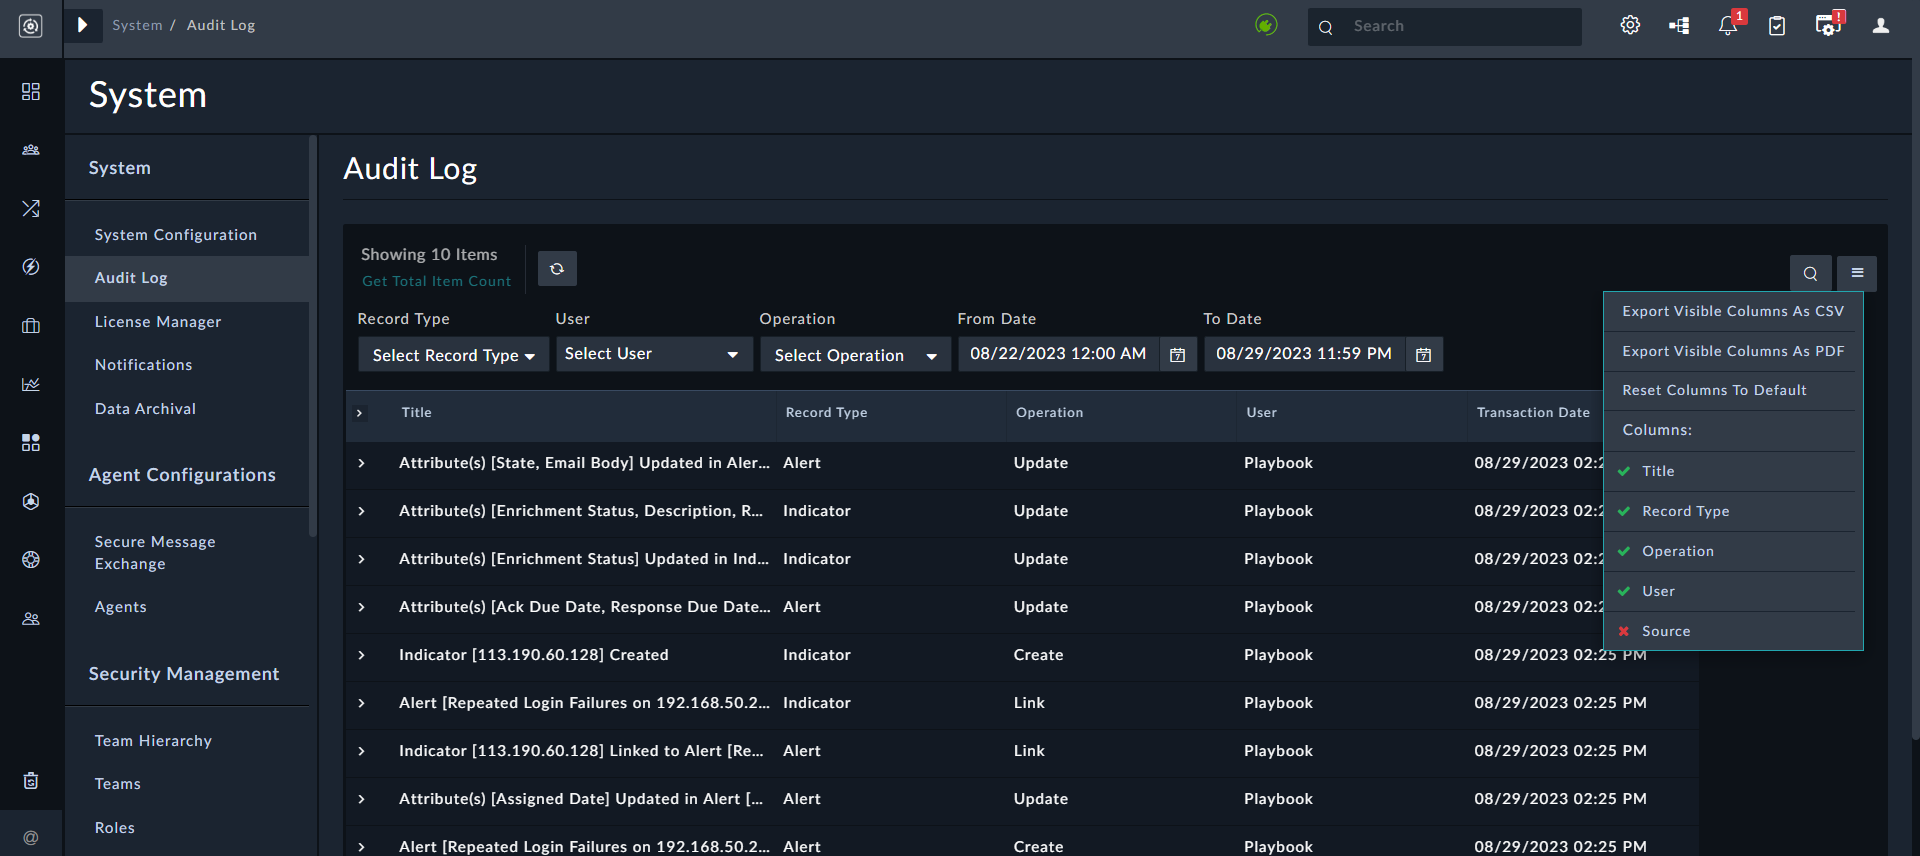
Task: Refresh the audit log grid
Action: 557,269
